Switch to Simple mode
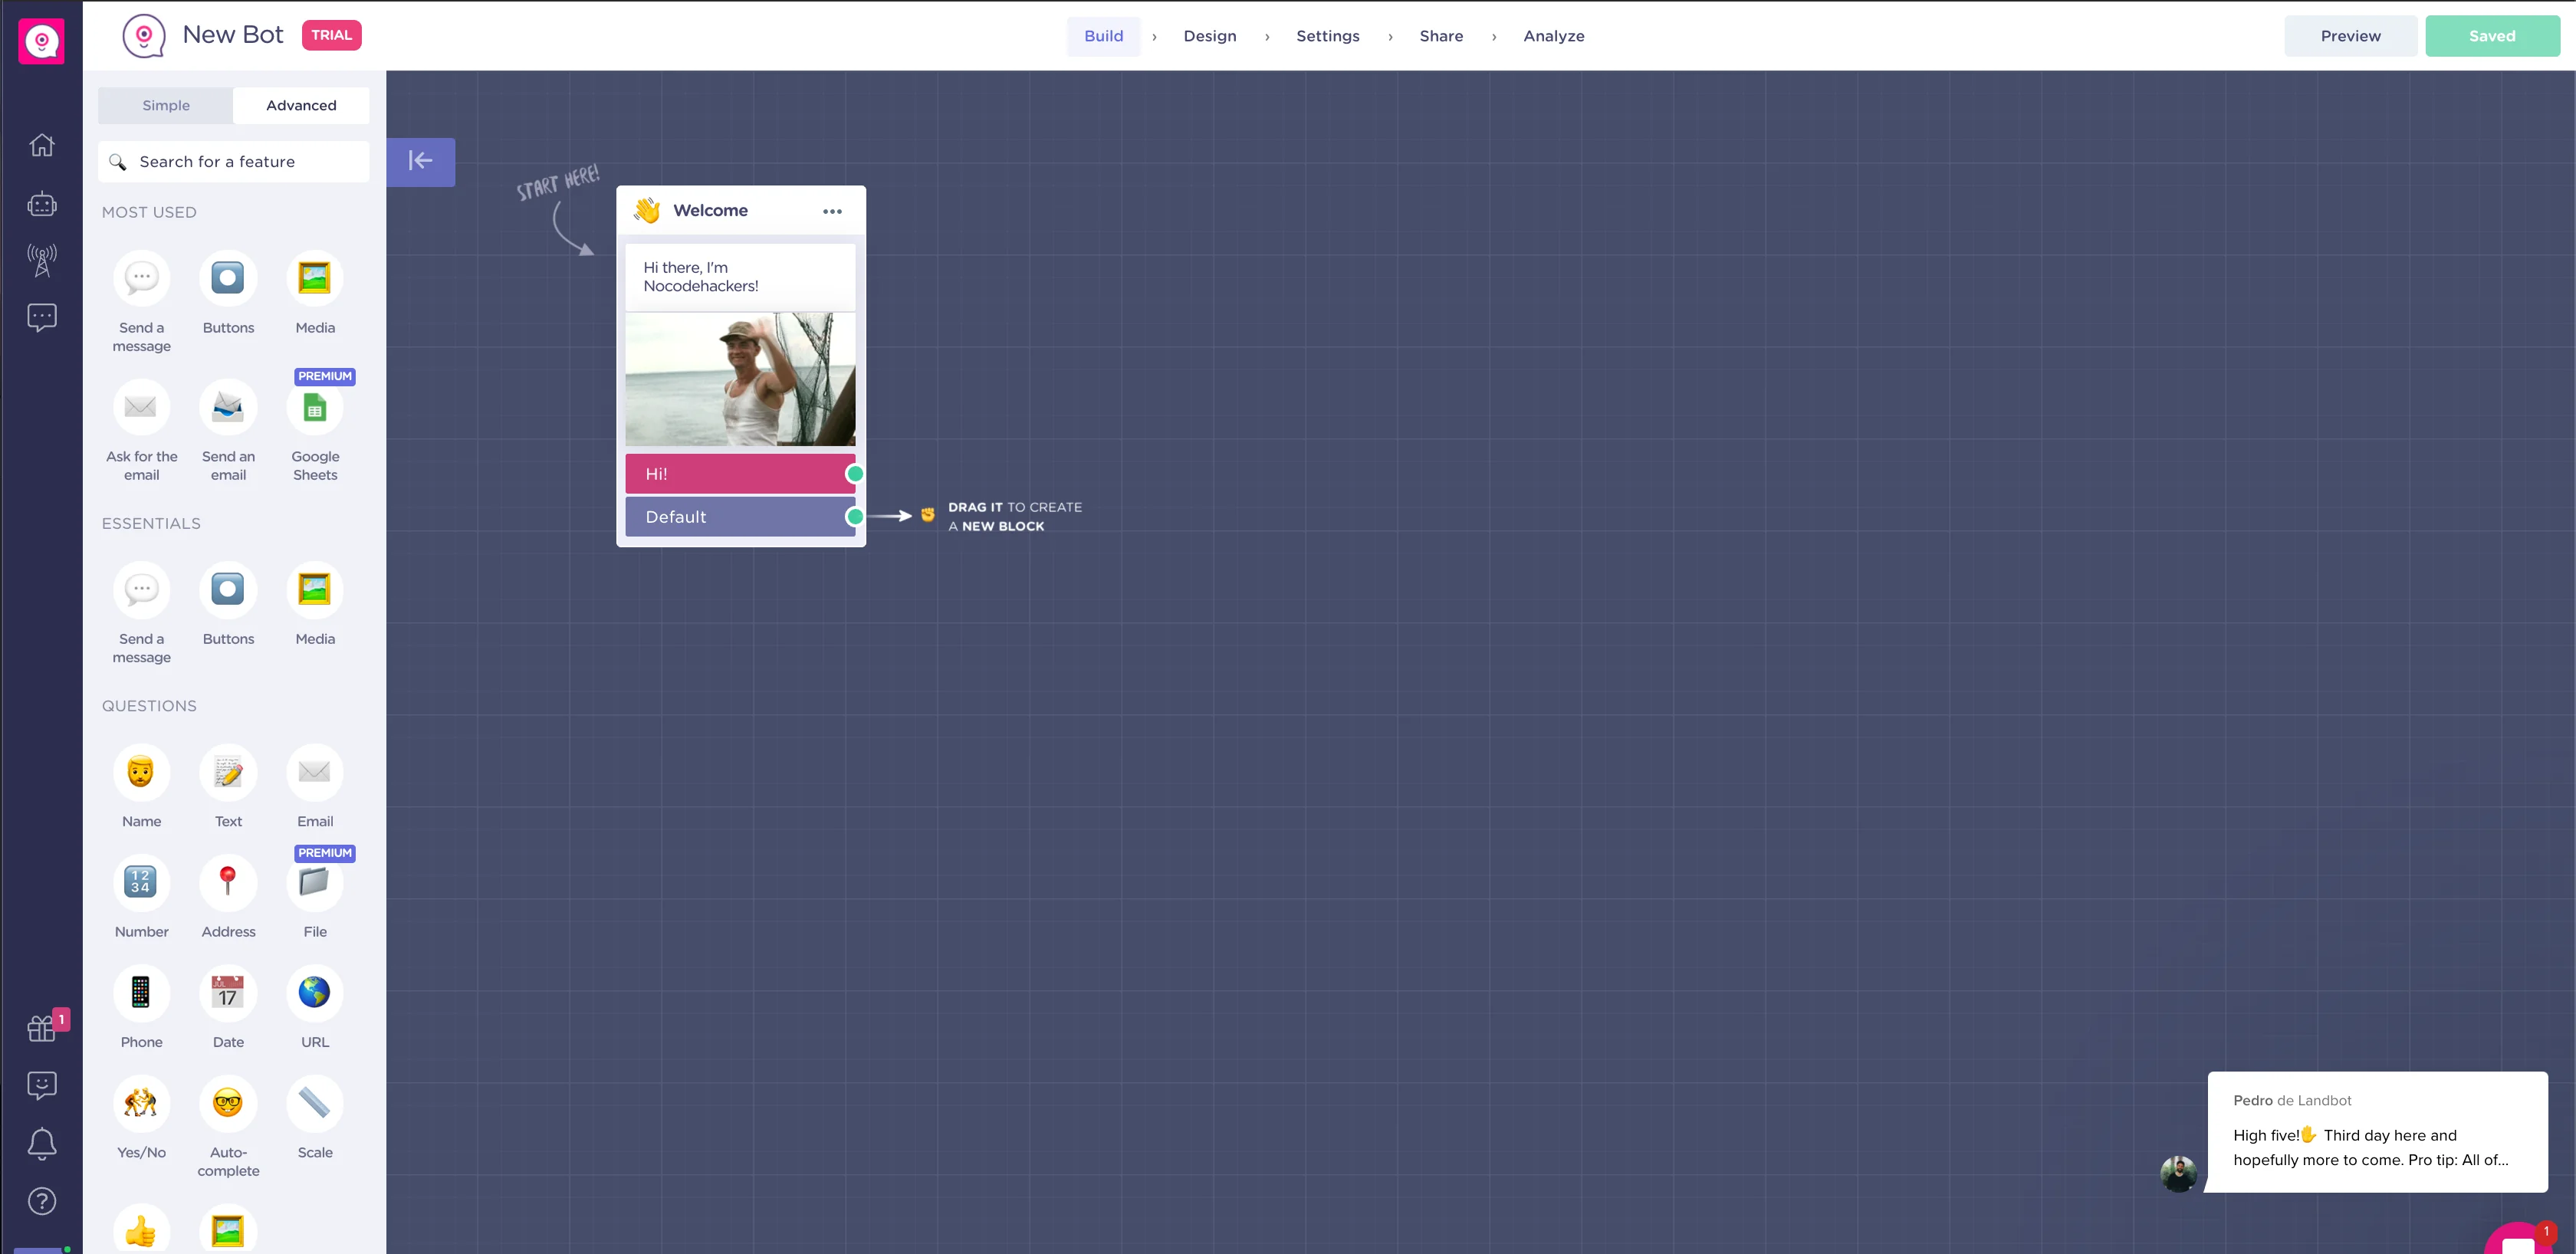The width and height of the screenshot is (2576, 1254). tap(166, 105)
